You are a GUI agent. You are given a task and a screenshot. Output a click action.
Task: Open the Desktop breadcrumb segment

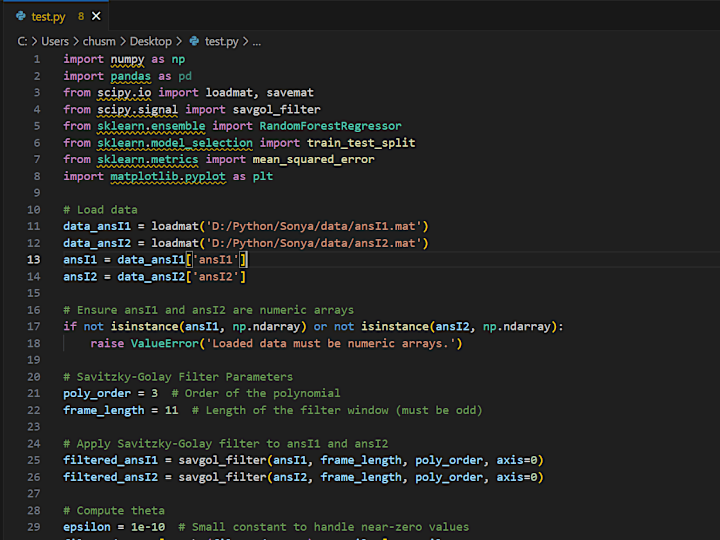coord(151,41)
